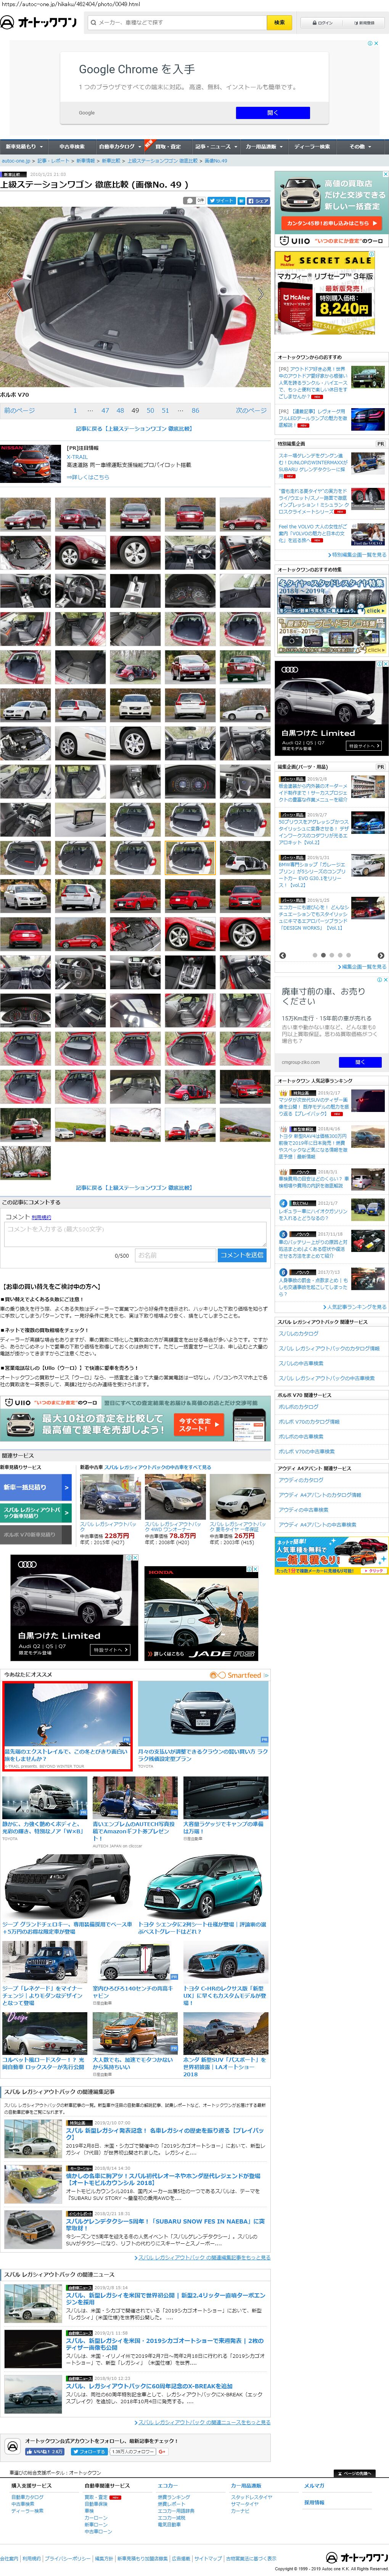Click アウディのカタログ link
This screenshot has height=2576, width=389.
coord(301,1480)
